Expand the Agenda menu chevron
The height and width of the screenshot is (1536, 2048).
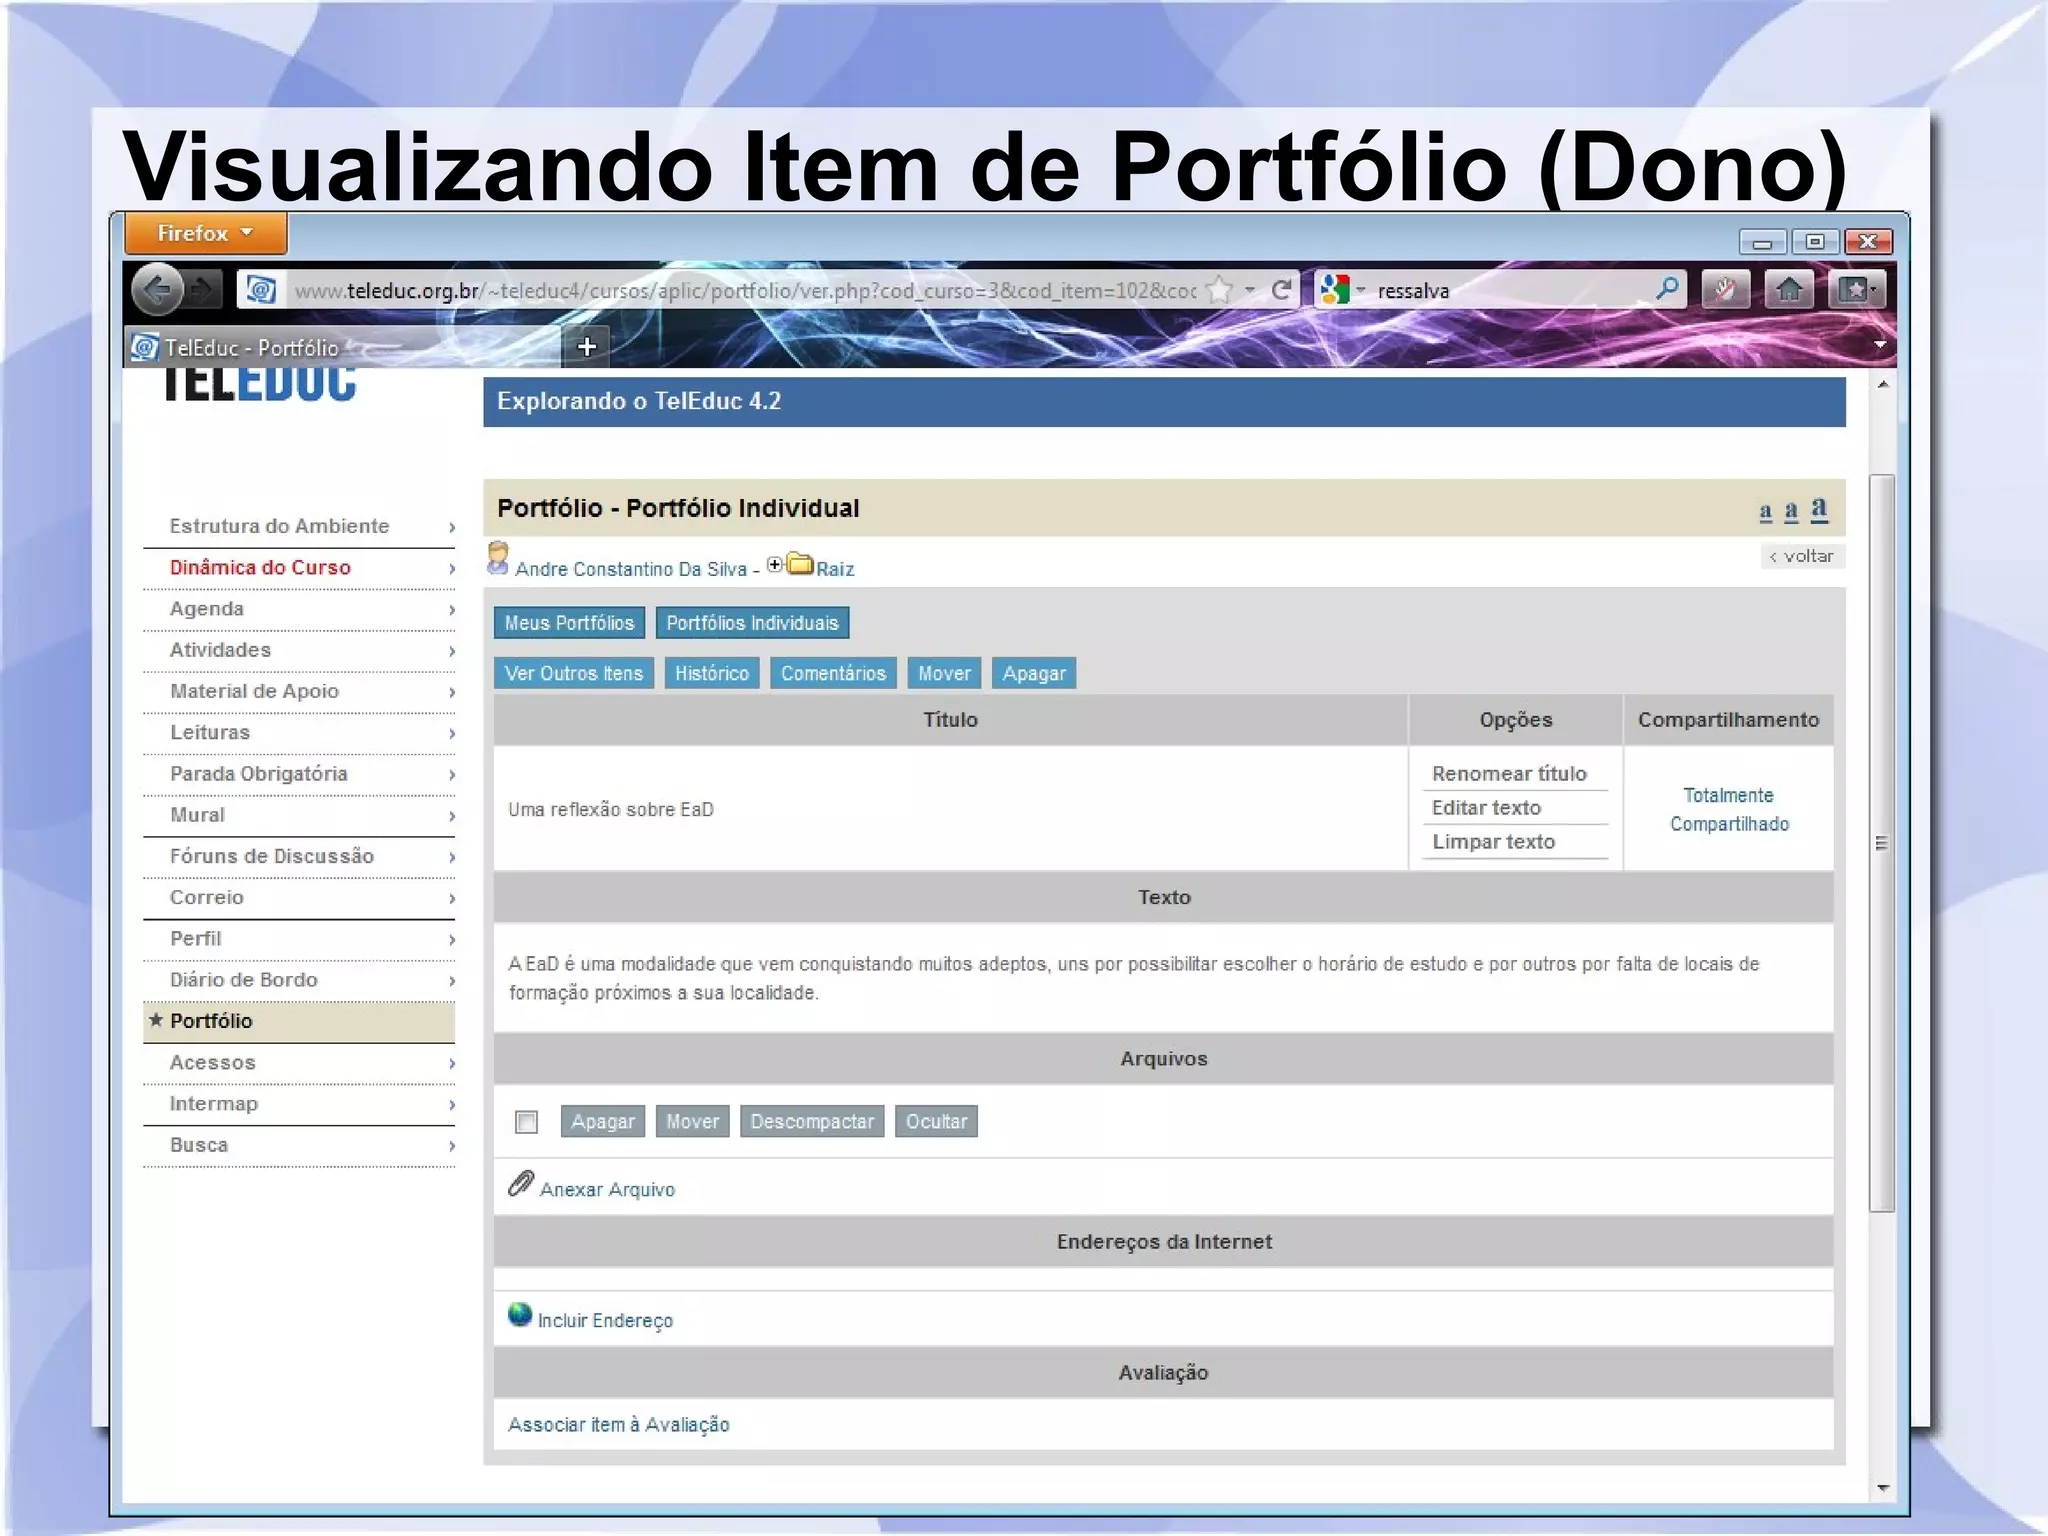point(452,610)
